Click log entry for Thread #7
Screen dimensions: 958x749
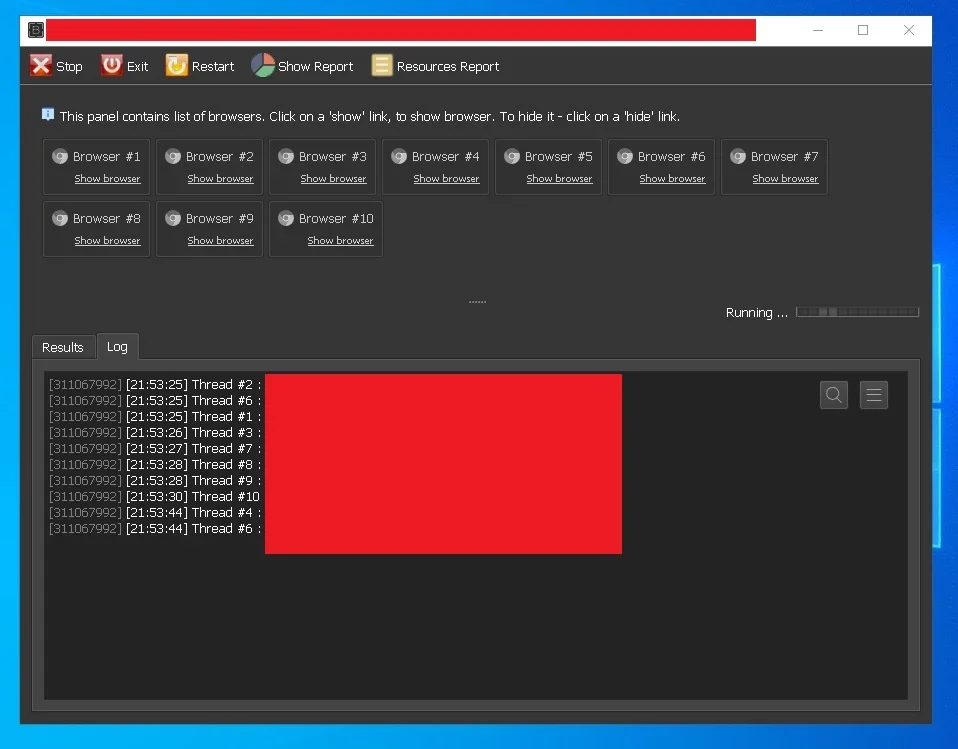tap(155, 448)
